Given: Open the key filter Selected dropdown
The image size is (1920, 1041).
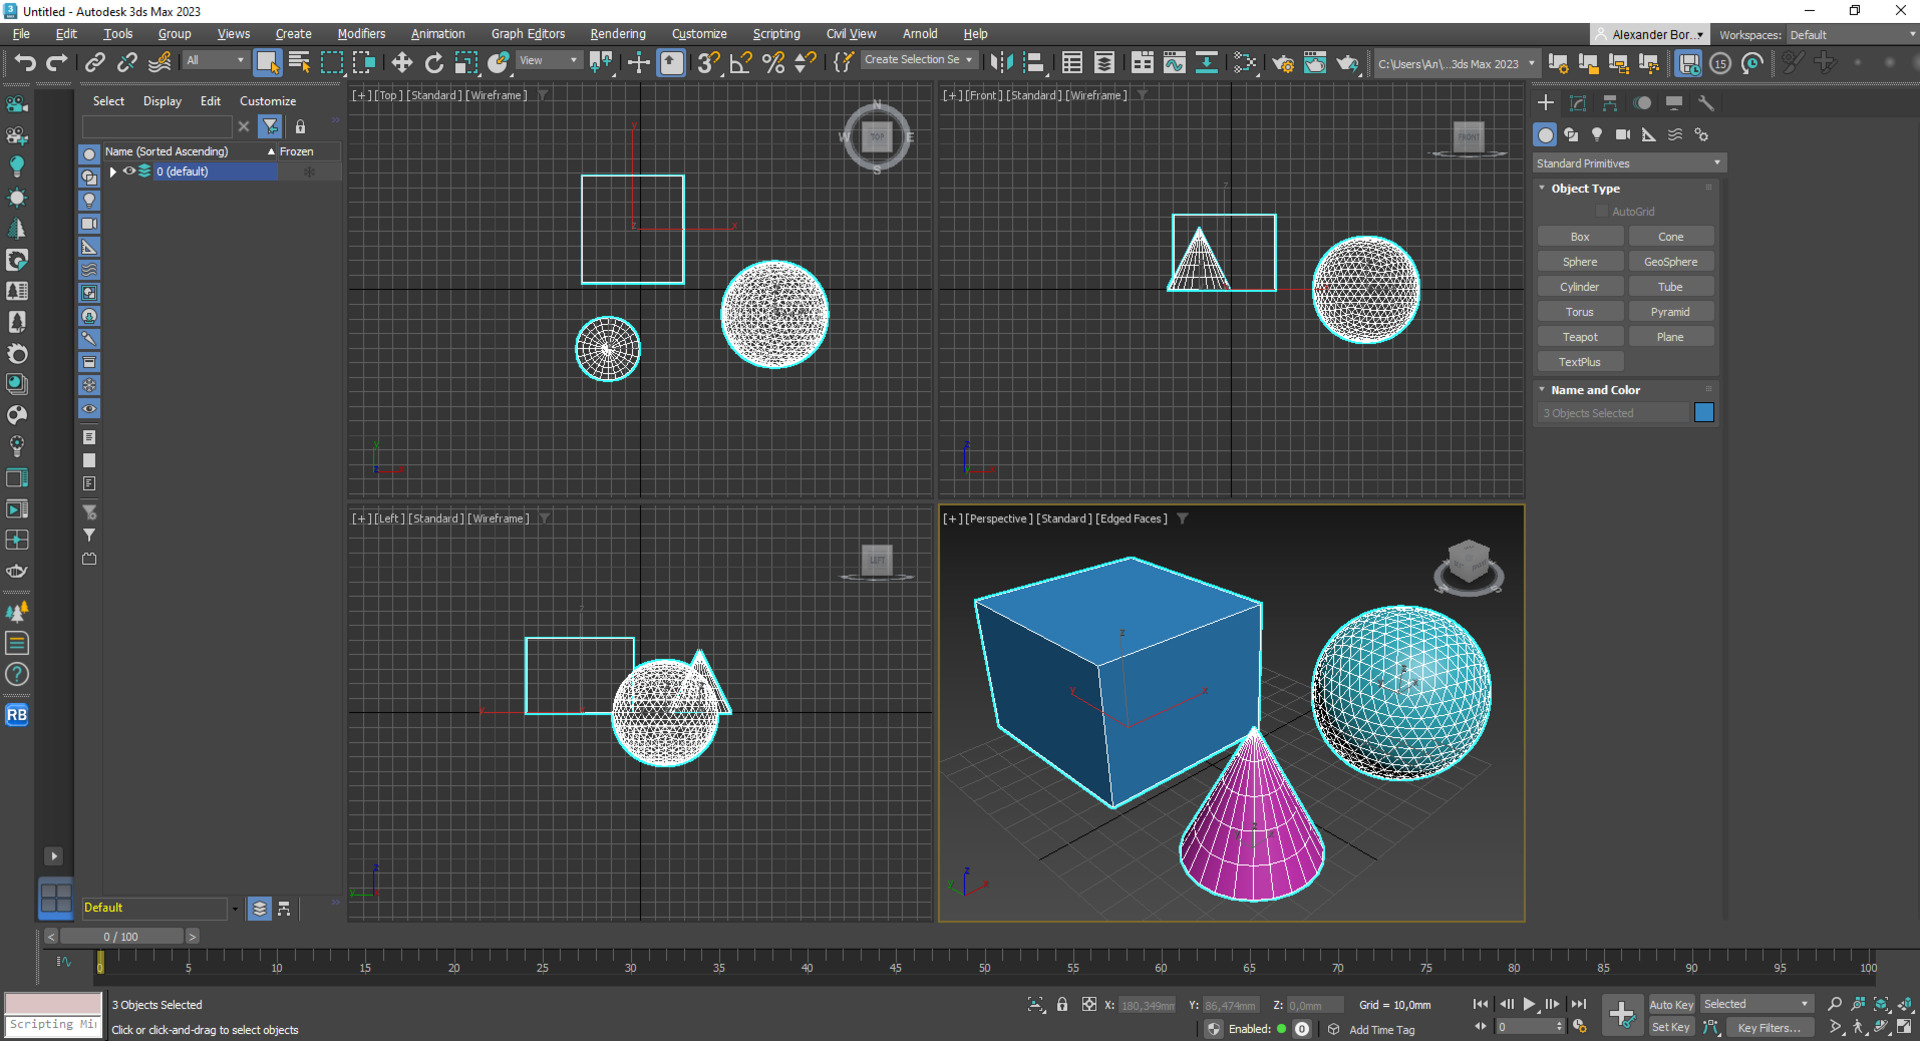Looking at the screenshot, I should pyautogui.click(x=1756, y=1004).
